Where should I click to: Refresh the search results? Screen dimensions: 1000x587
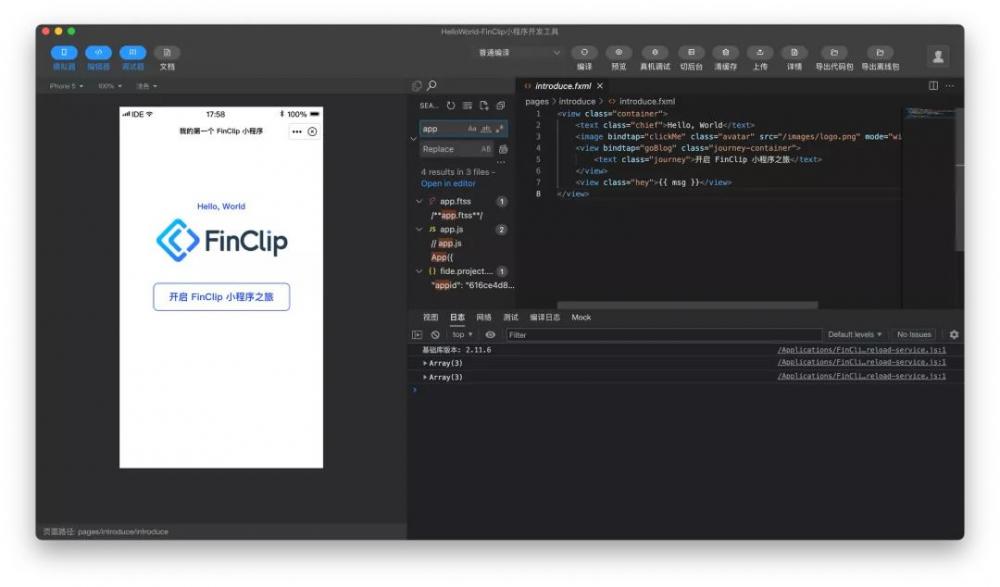451,106
